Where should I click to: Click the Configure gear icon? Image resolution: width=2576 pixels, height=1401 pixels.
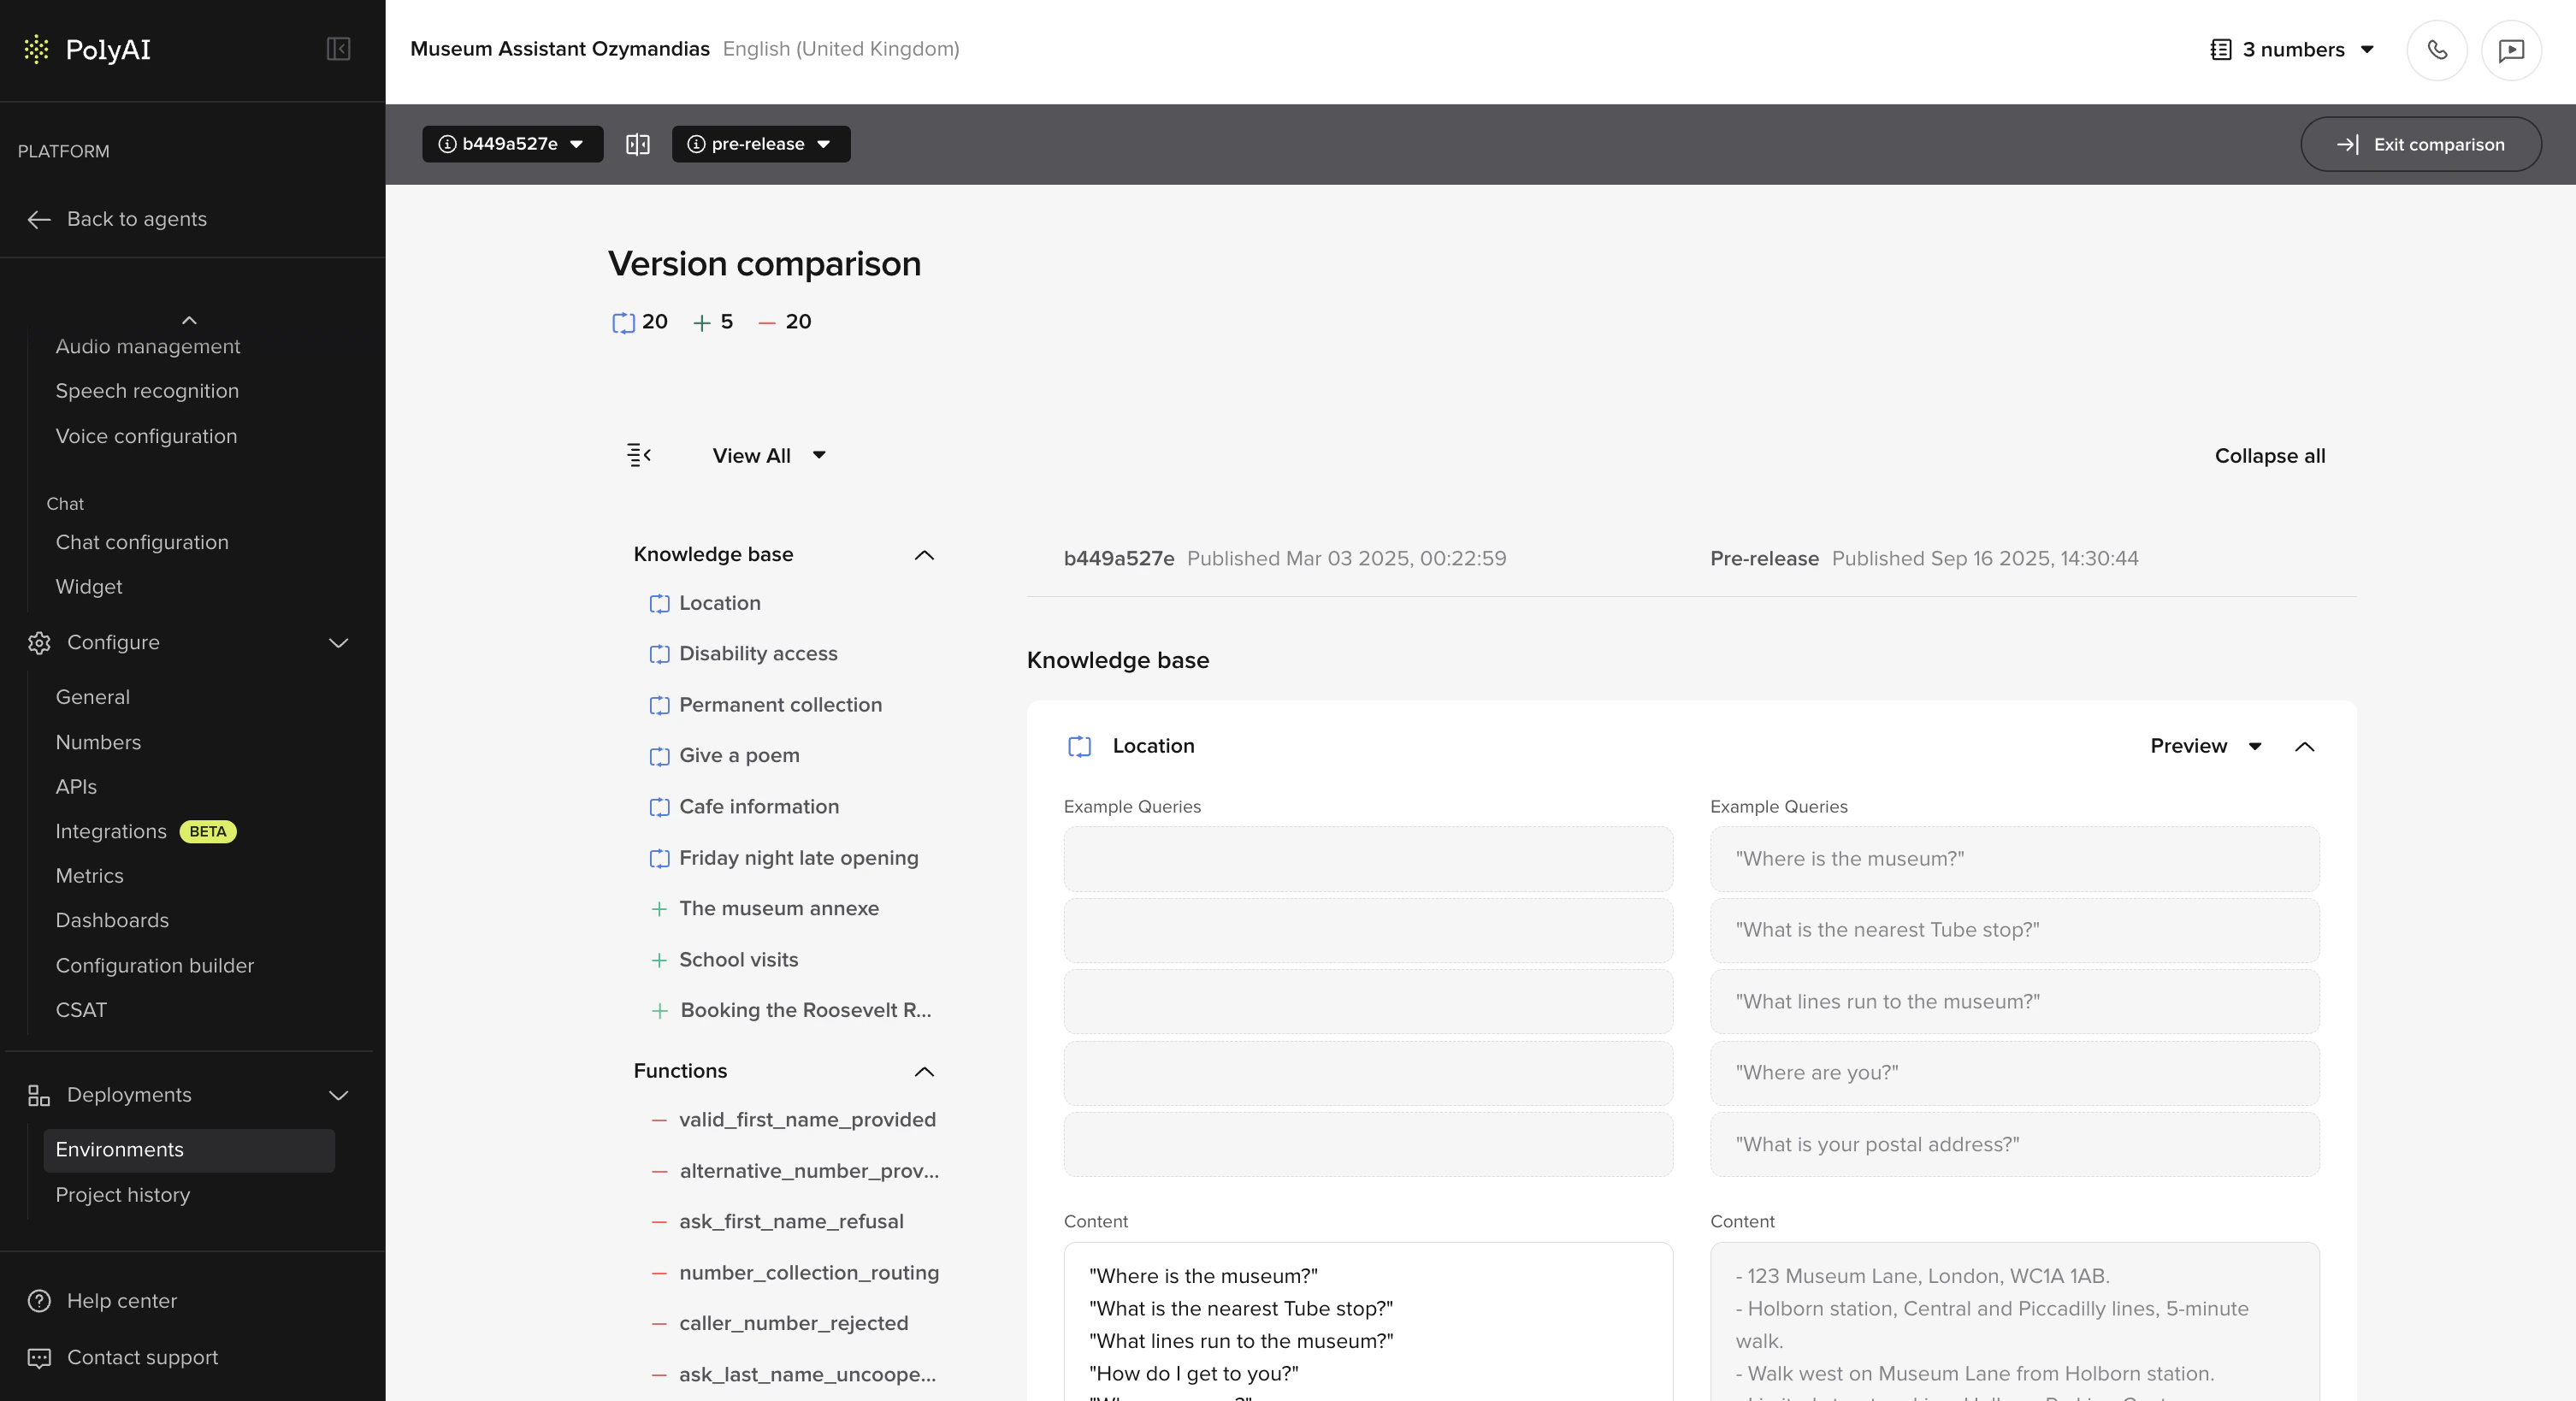point(39,643)
